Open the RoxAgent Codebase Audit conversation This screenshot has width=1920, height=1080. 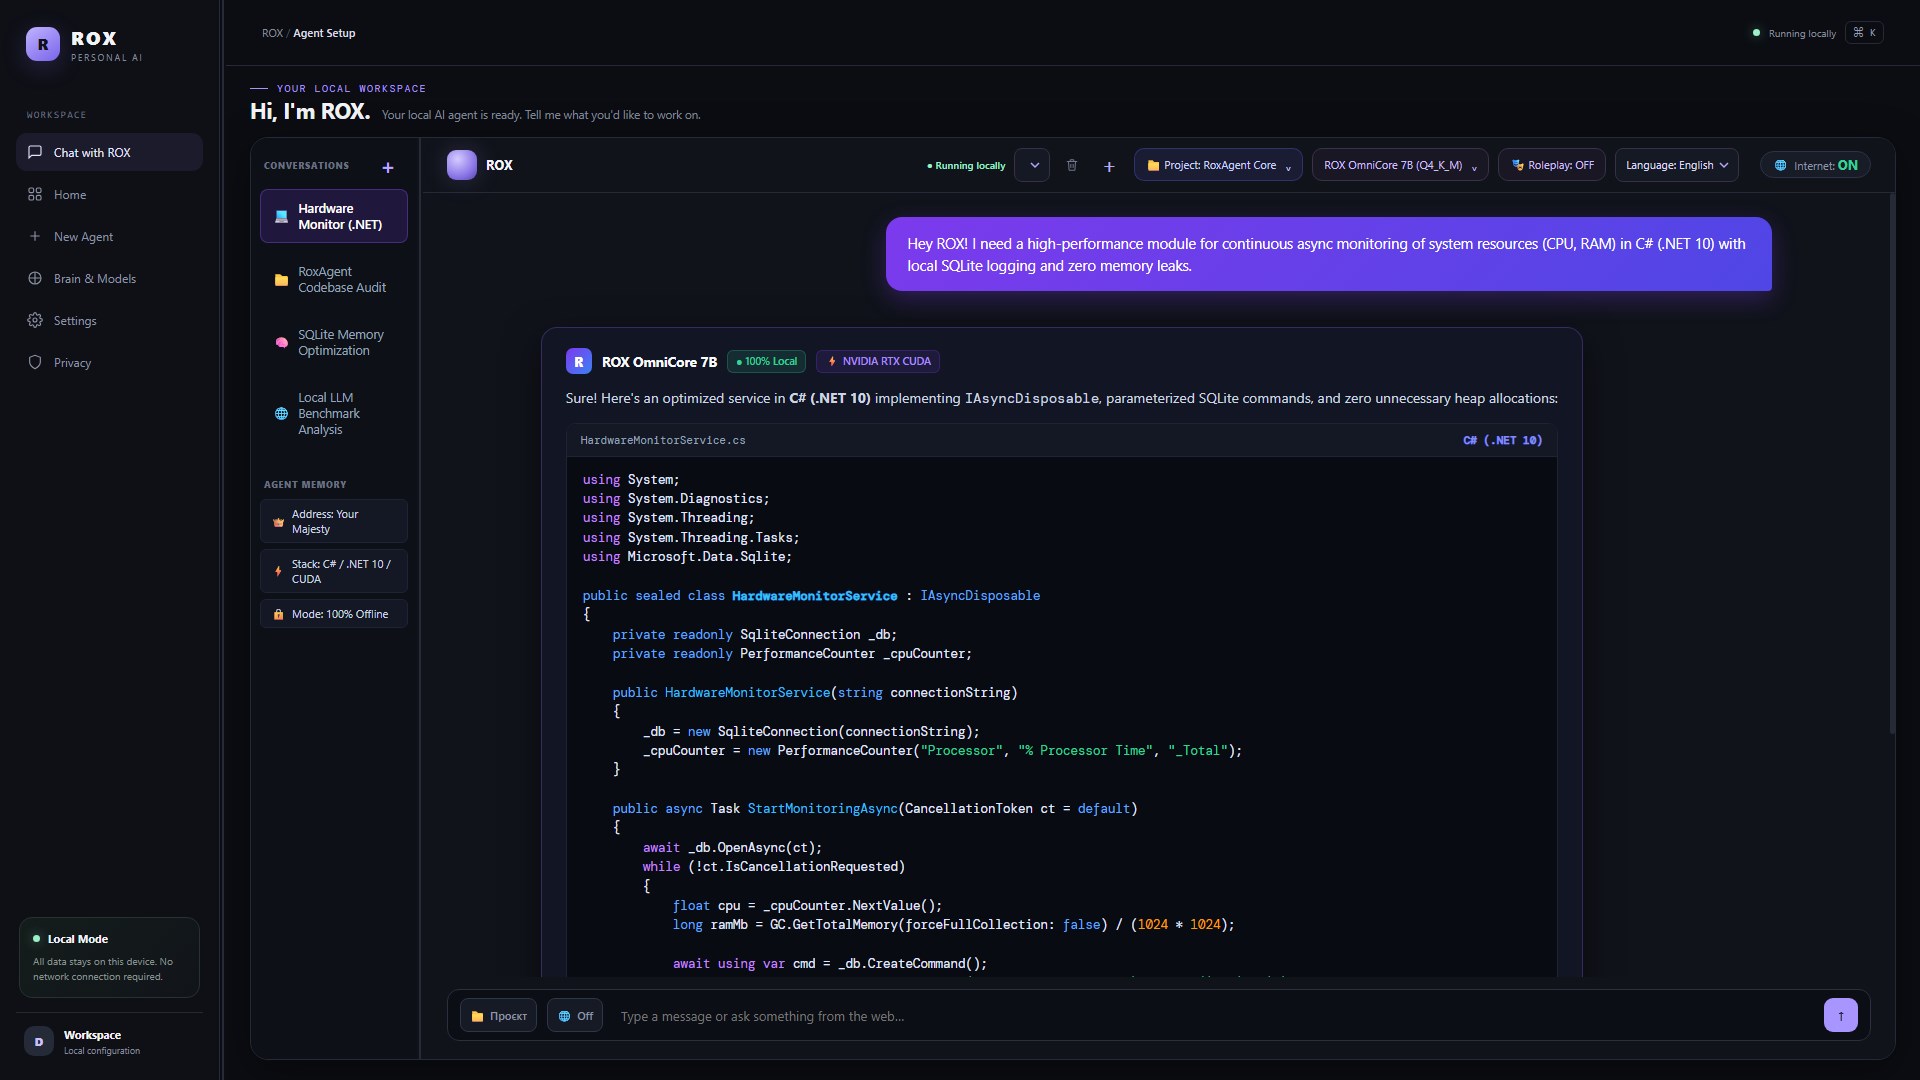click(334, 280)
